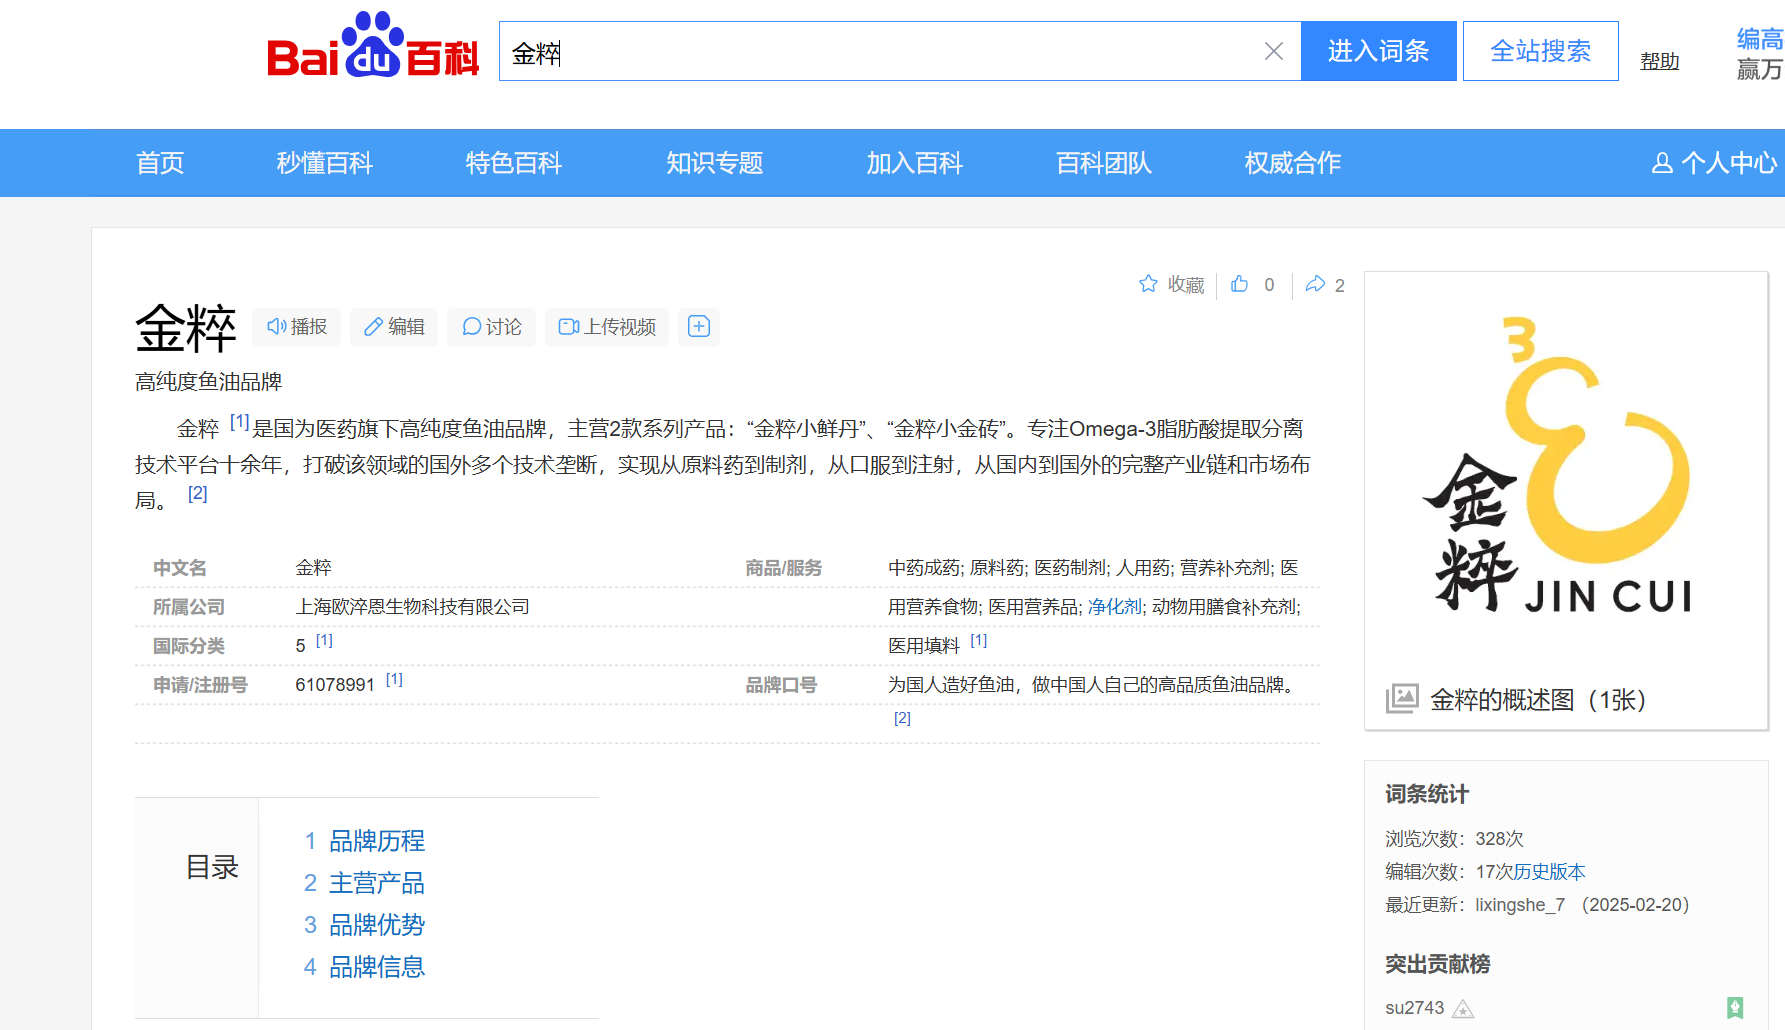Screen dimensions: 1785x1030
Task: Open the 讨论 comment button
Action: tap(492, 327)
